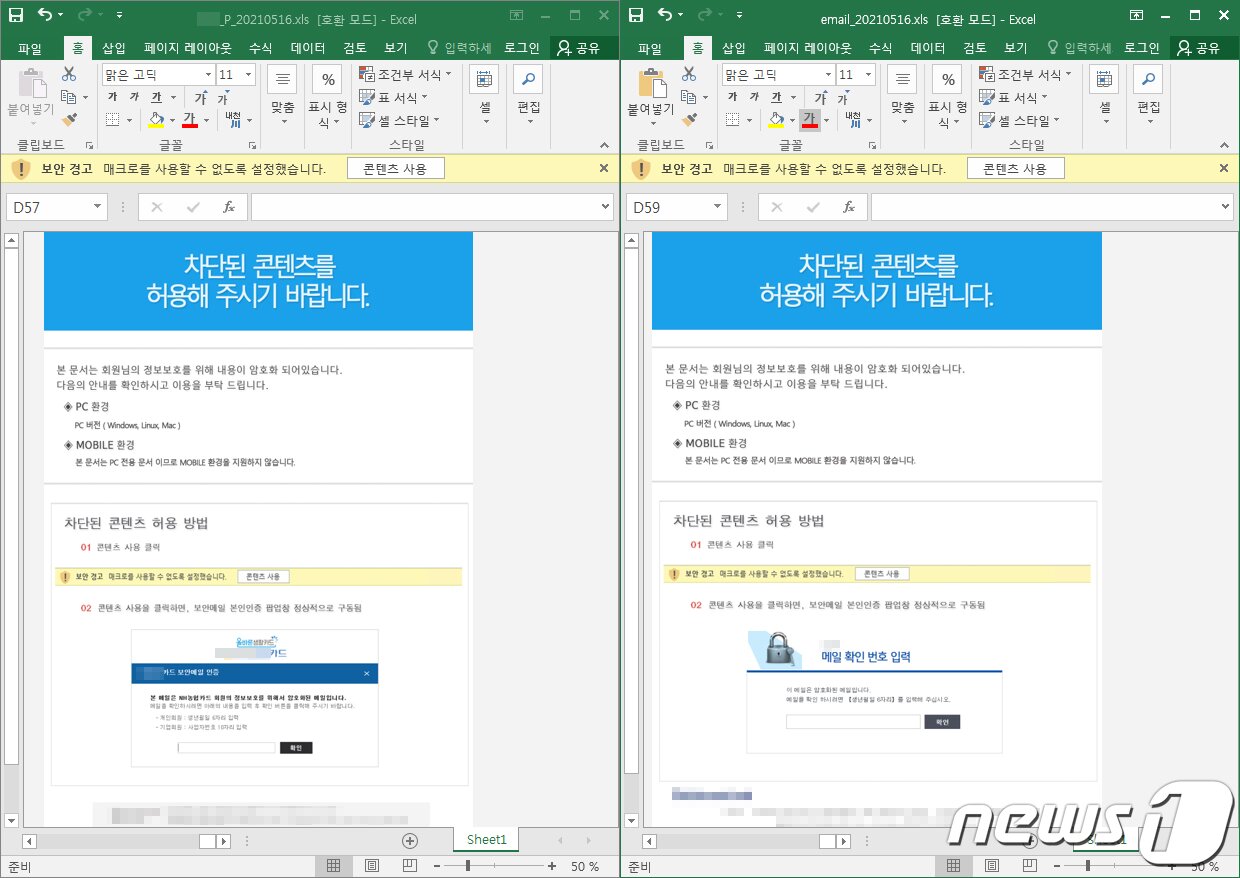Switch left window to Normal view icon
Screen dimensions: 1240x878
point(334,866)
